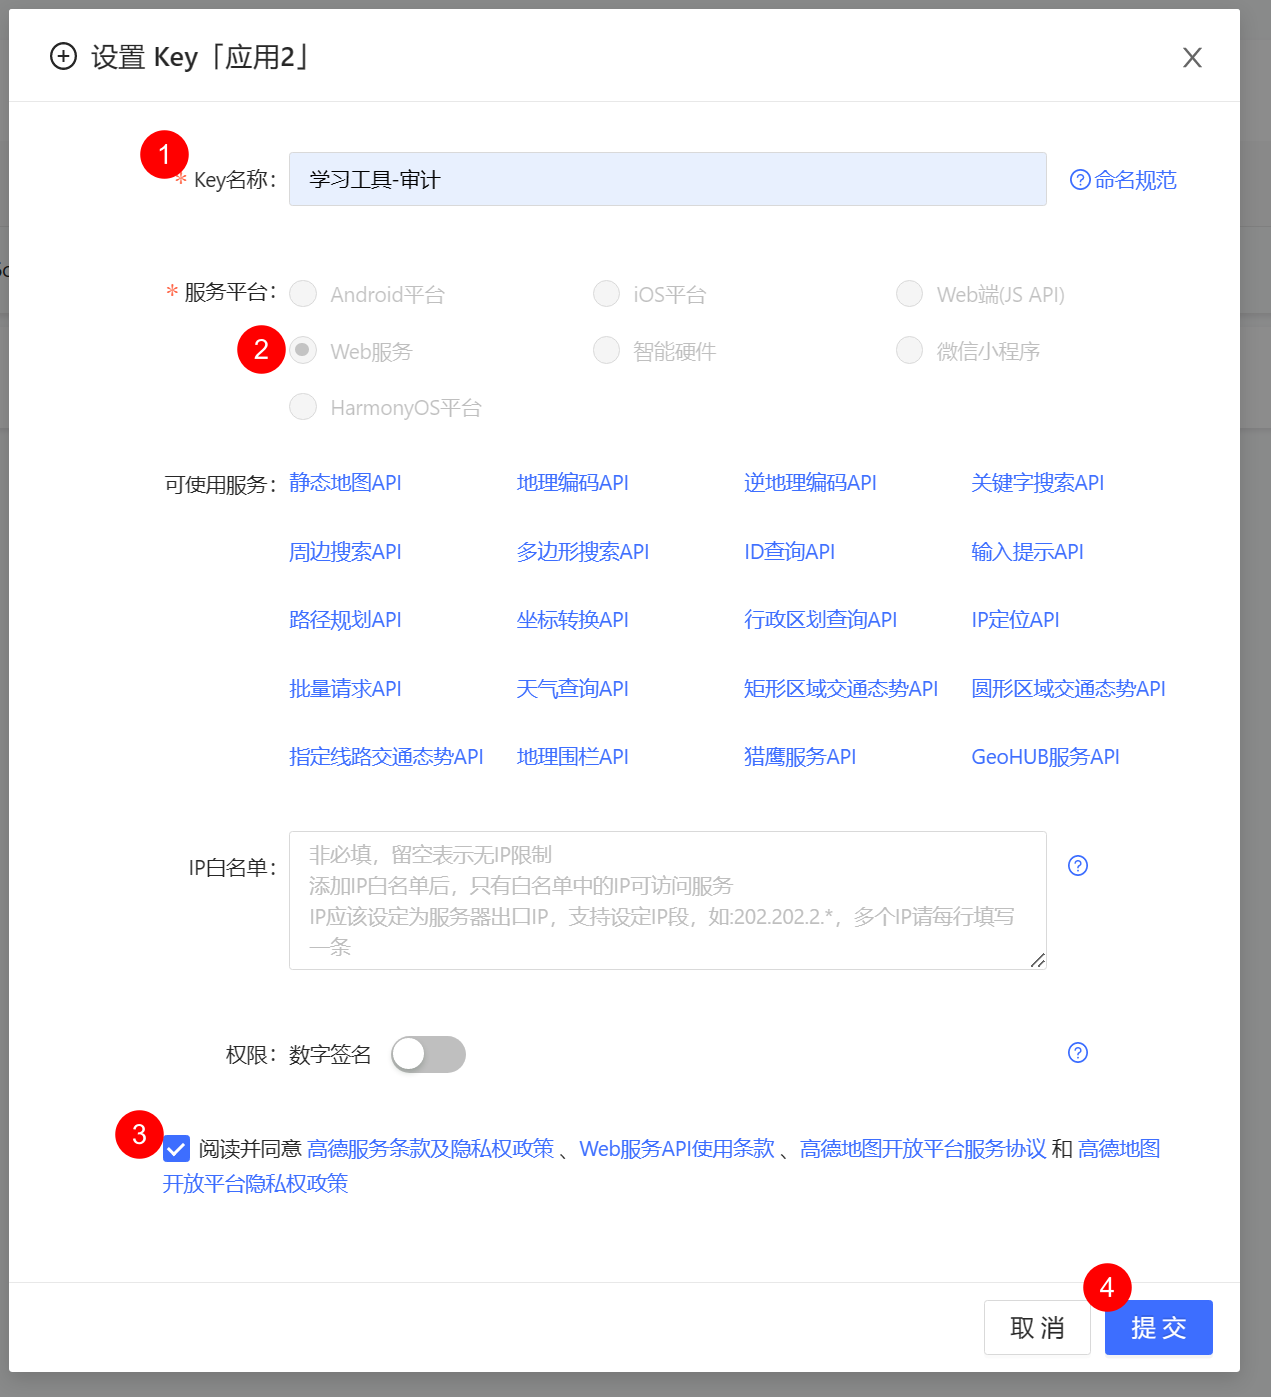Open the 命名规范 naming rules help icon
Screen dimensions: 1271x1397
tap(1081, 179)
